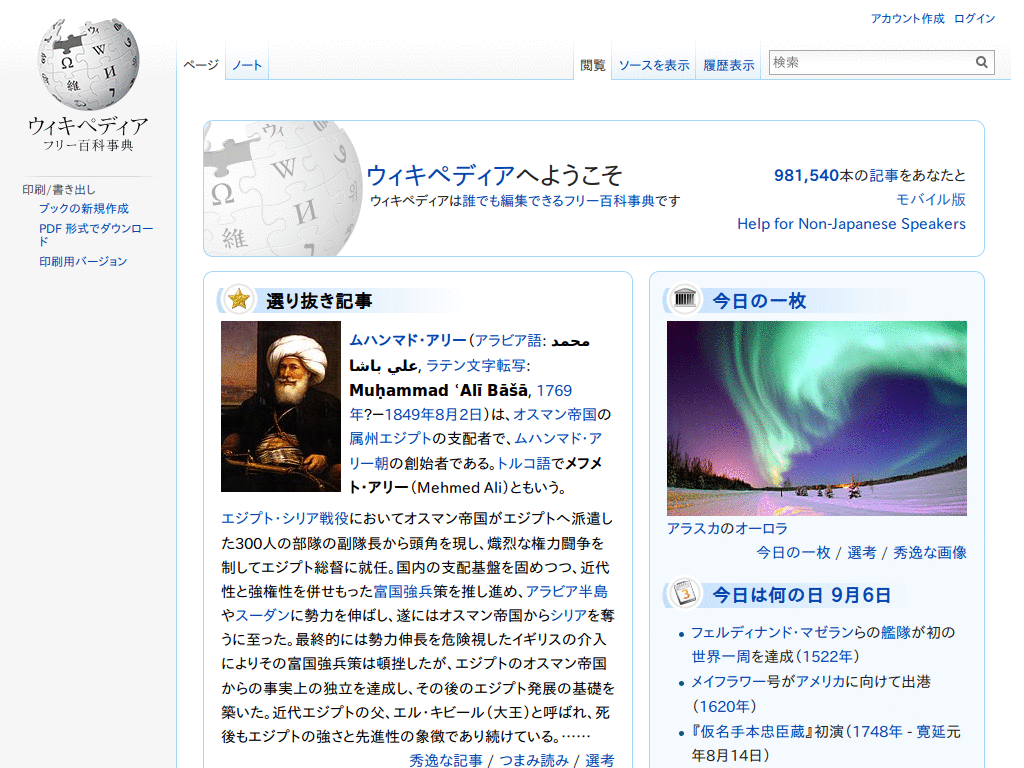Click the 1620年 link

pyautogui.click(x=724, y=706)
